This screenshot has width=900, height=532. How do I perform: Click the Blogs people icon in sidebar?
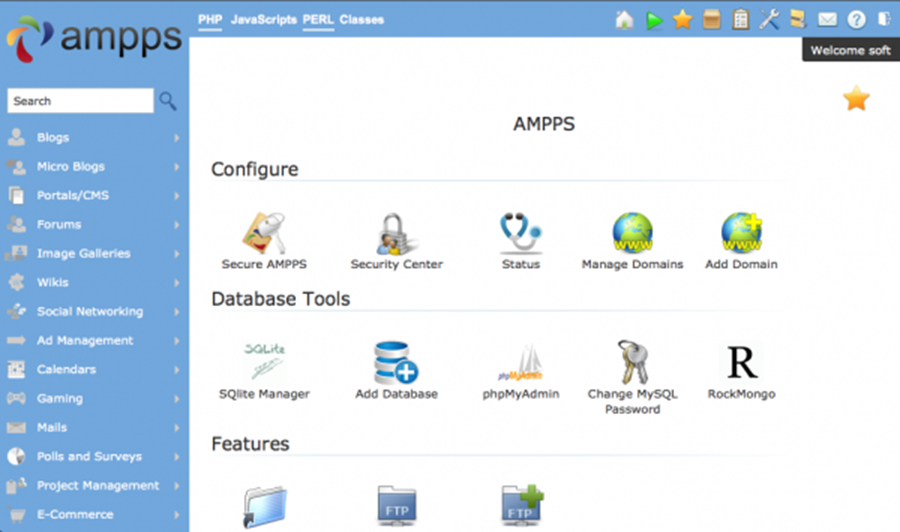click(x=17, y=137)
